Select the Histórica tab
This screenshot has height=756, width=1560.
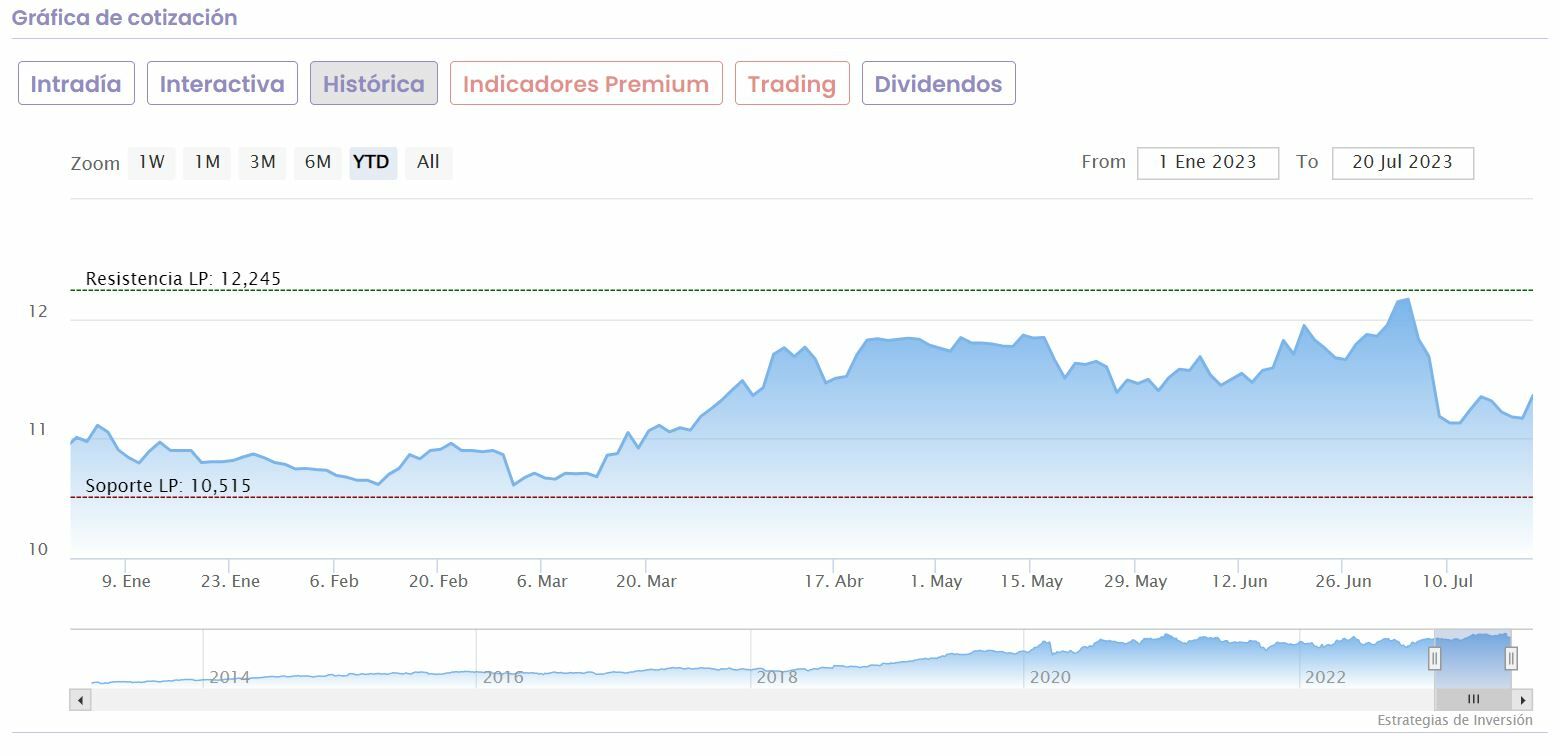[374, 84]
